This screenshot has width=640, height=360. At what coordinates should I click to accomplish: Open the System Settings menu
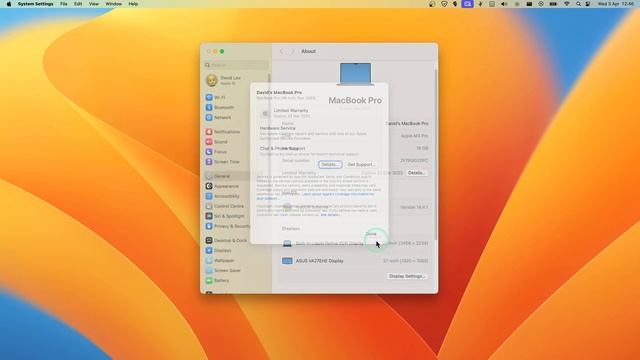36,4
